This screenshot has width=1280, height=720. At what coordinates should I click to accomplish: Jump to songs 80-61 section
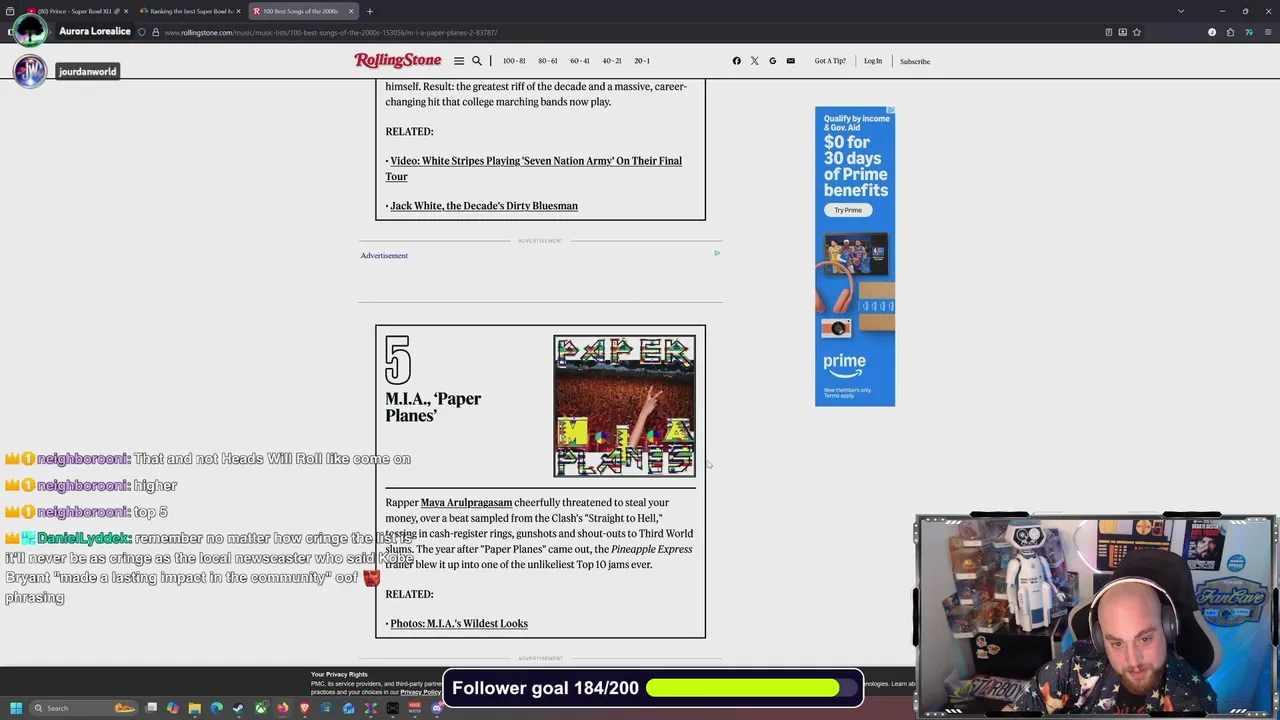[x=548, y=61]
